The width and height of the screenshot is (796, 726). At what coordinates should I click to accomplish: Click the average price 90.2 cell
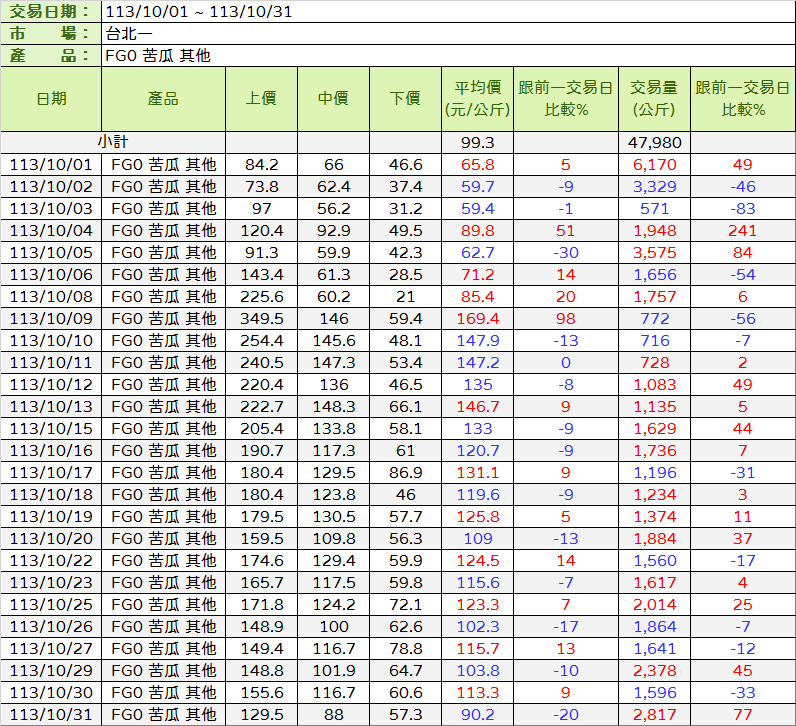(477, 714)
